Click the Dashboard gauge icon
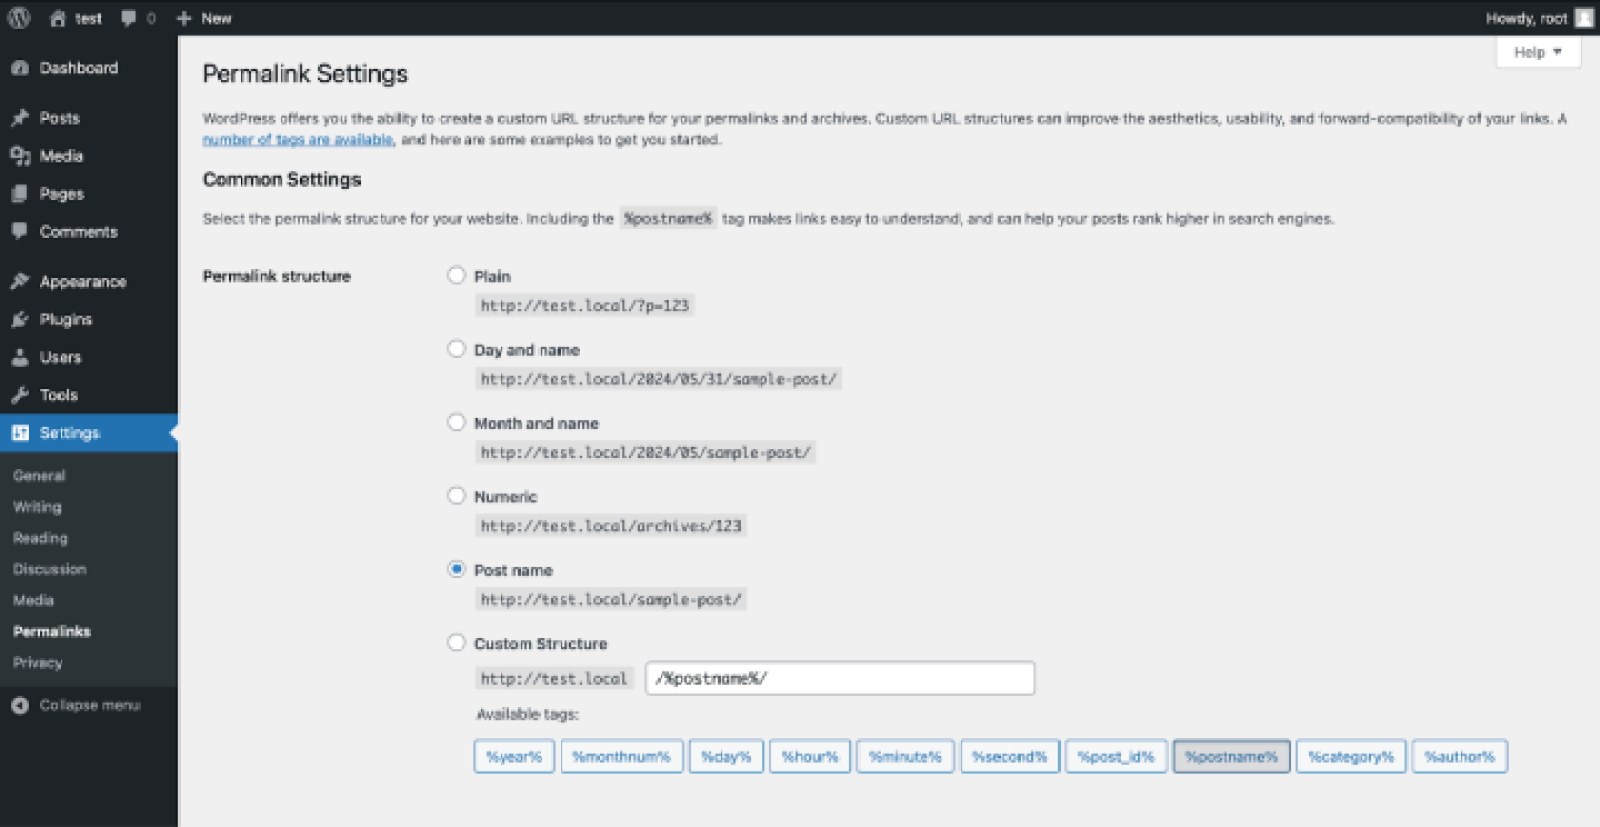 [20, 68]
